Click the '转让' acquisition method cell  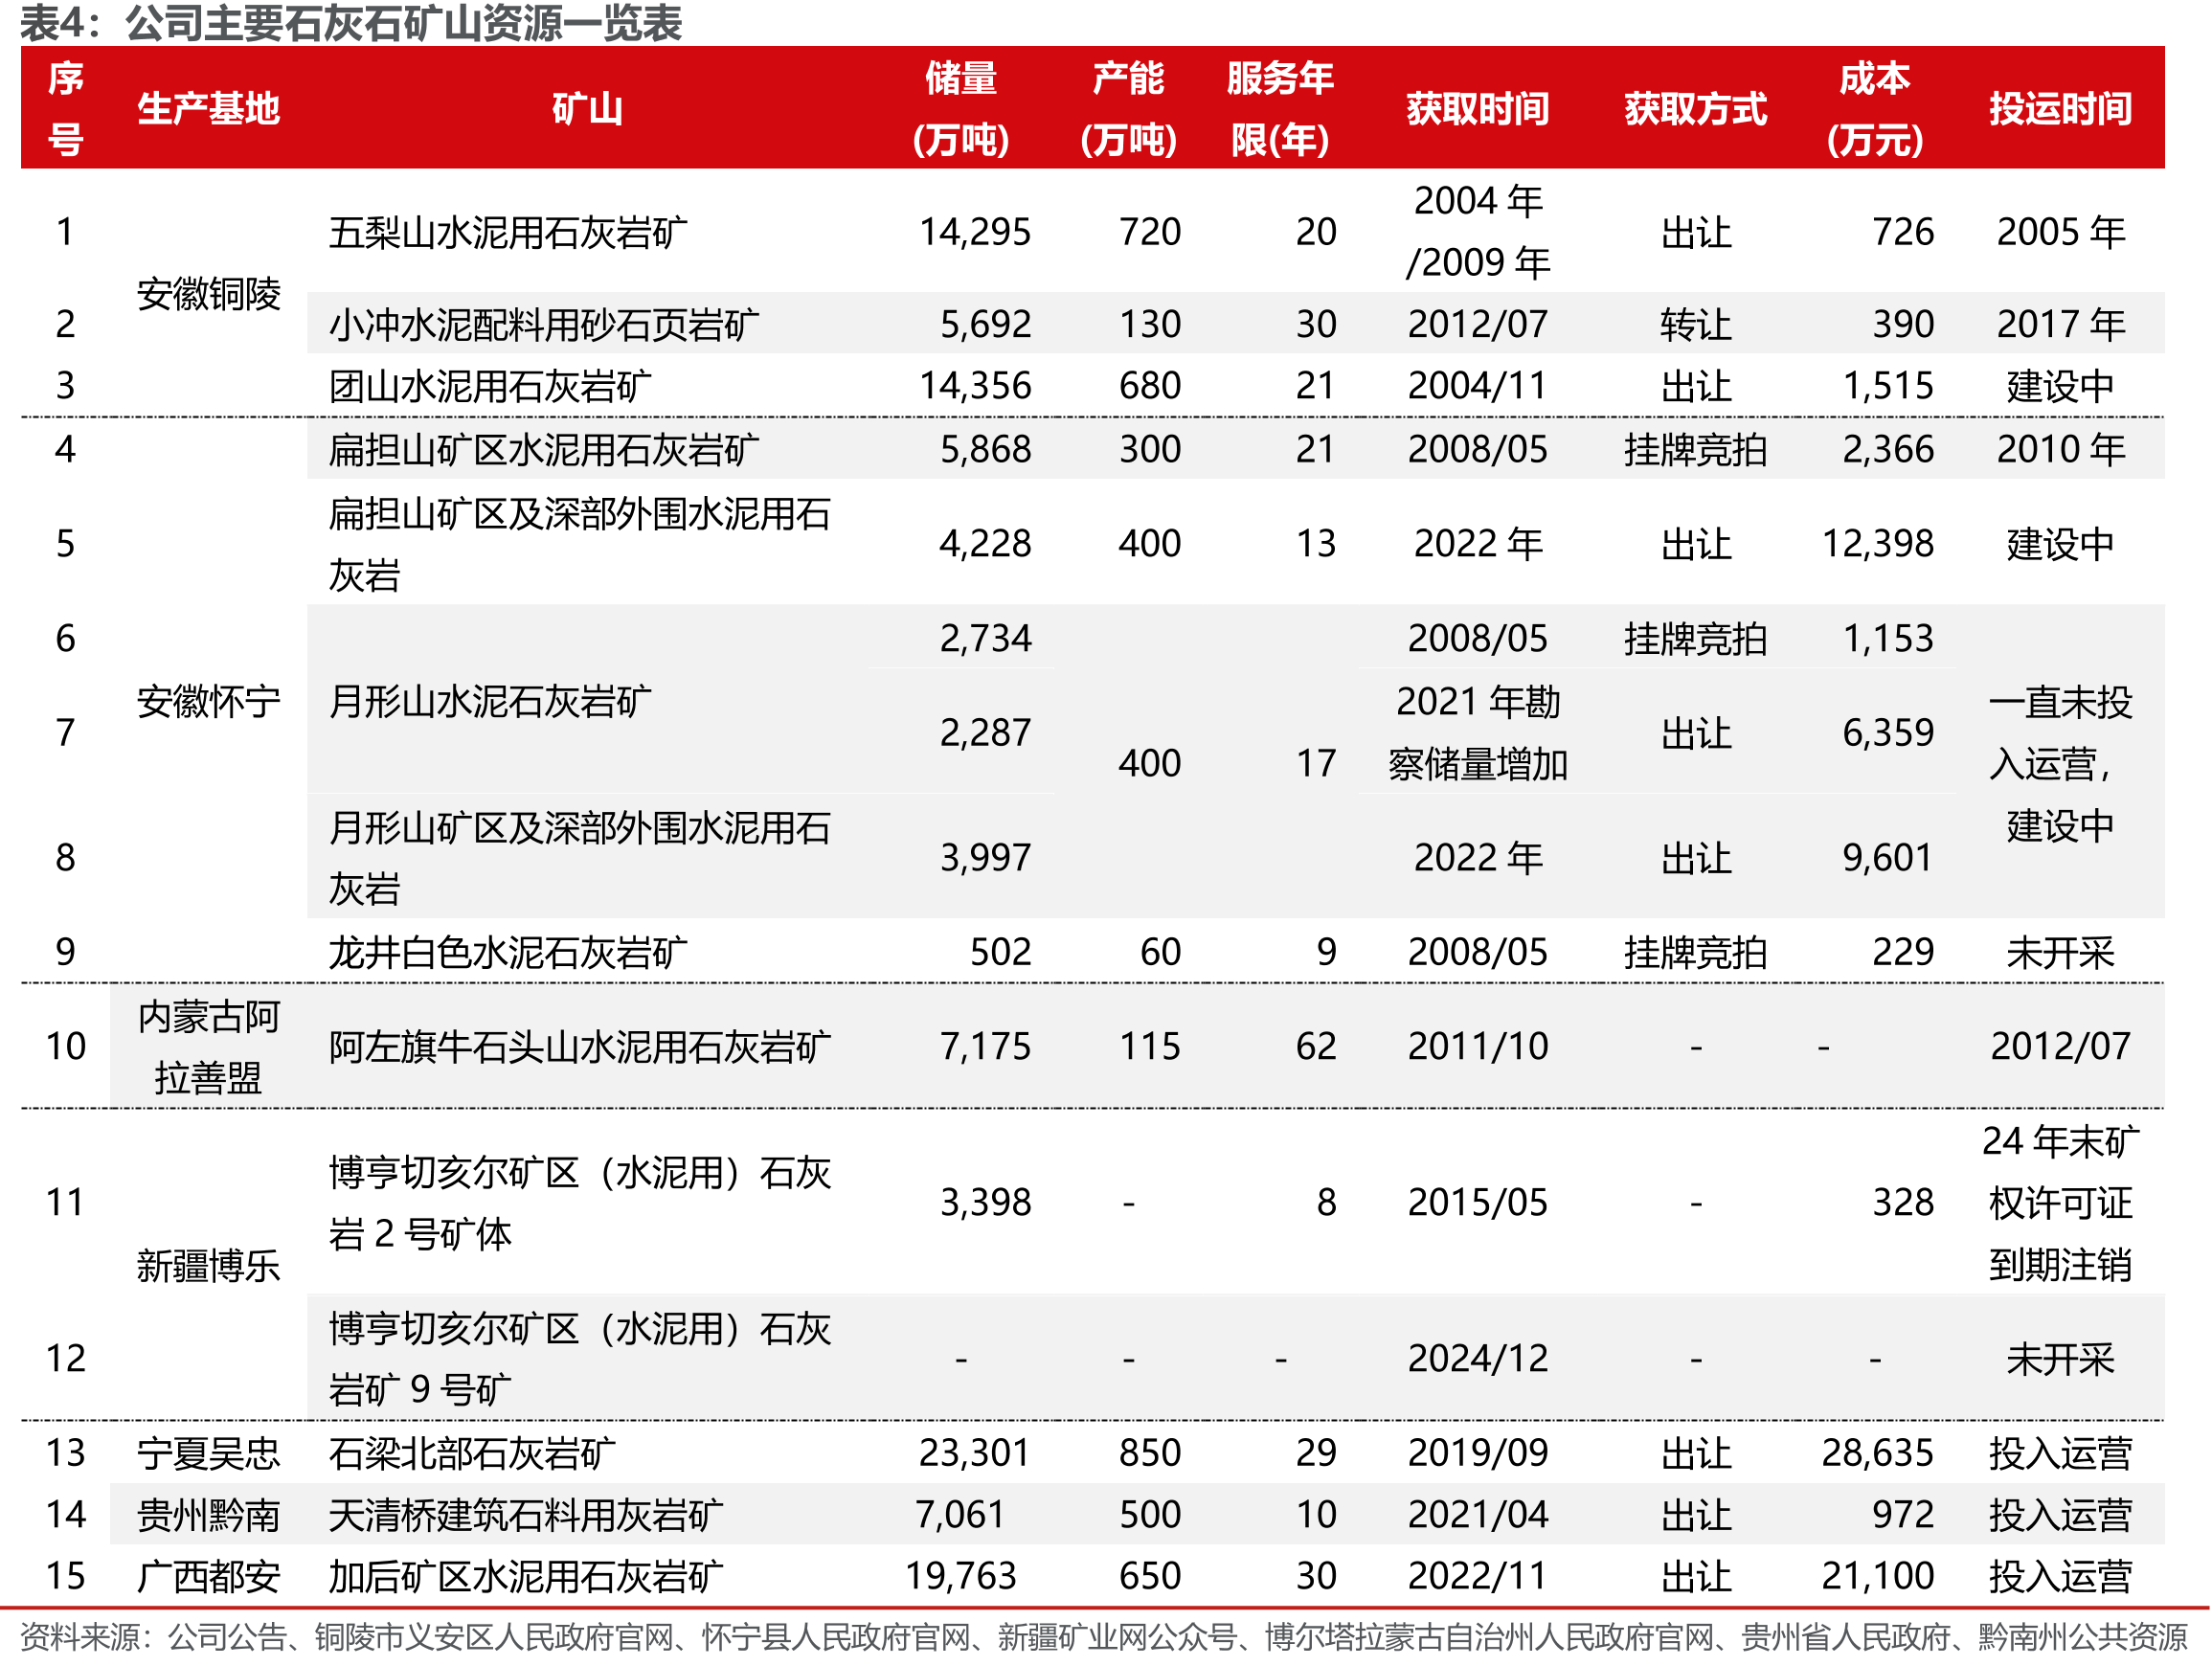[1695, 324]
